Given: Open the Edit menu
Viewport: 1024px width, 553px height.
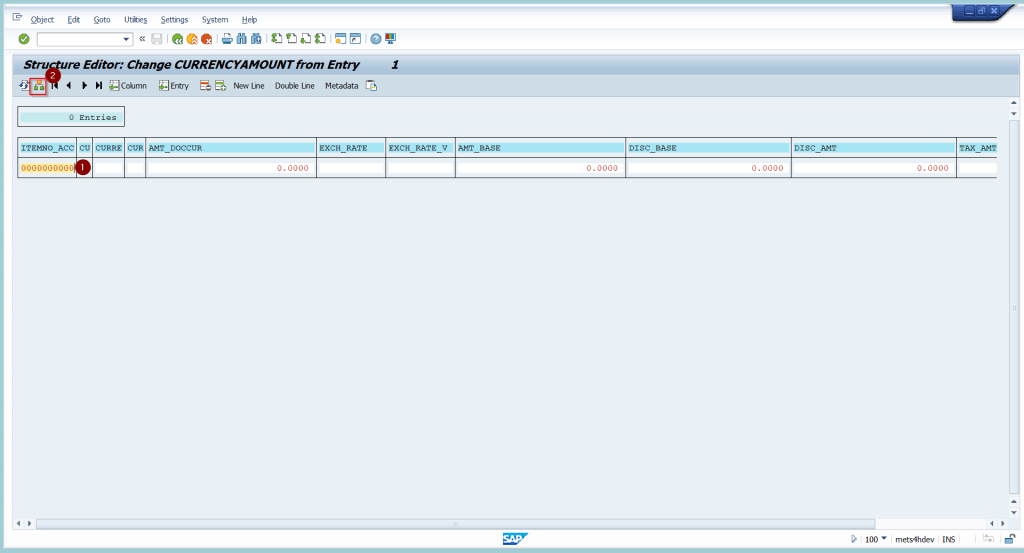Looking at the screenshot, I should pos(73,20).
